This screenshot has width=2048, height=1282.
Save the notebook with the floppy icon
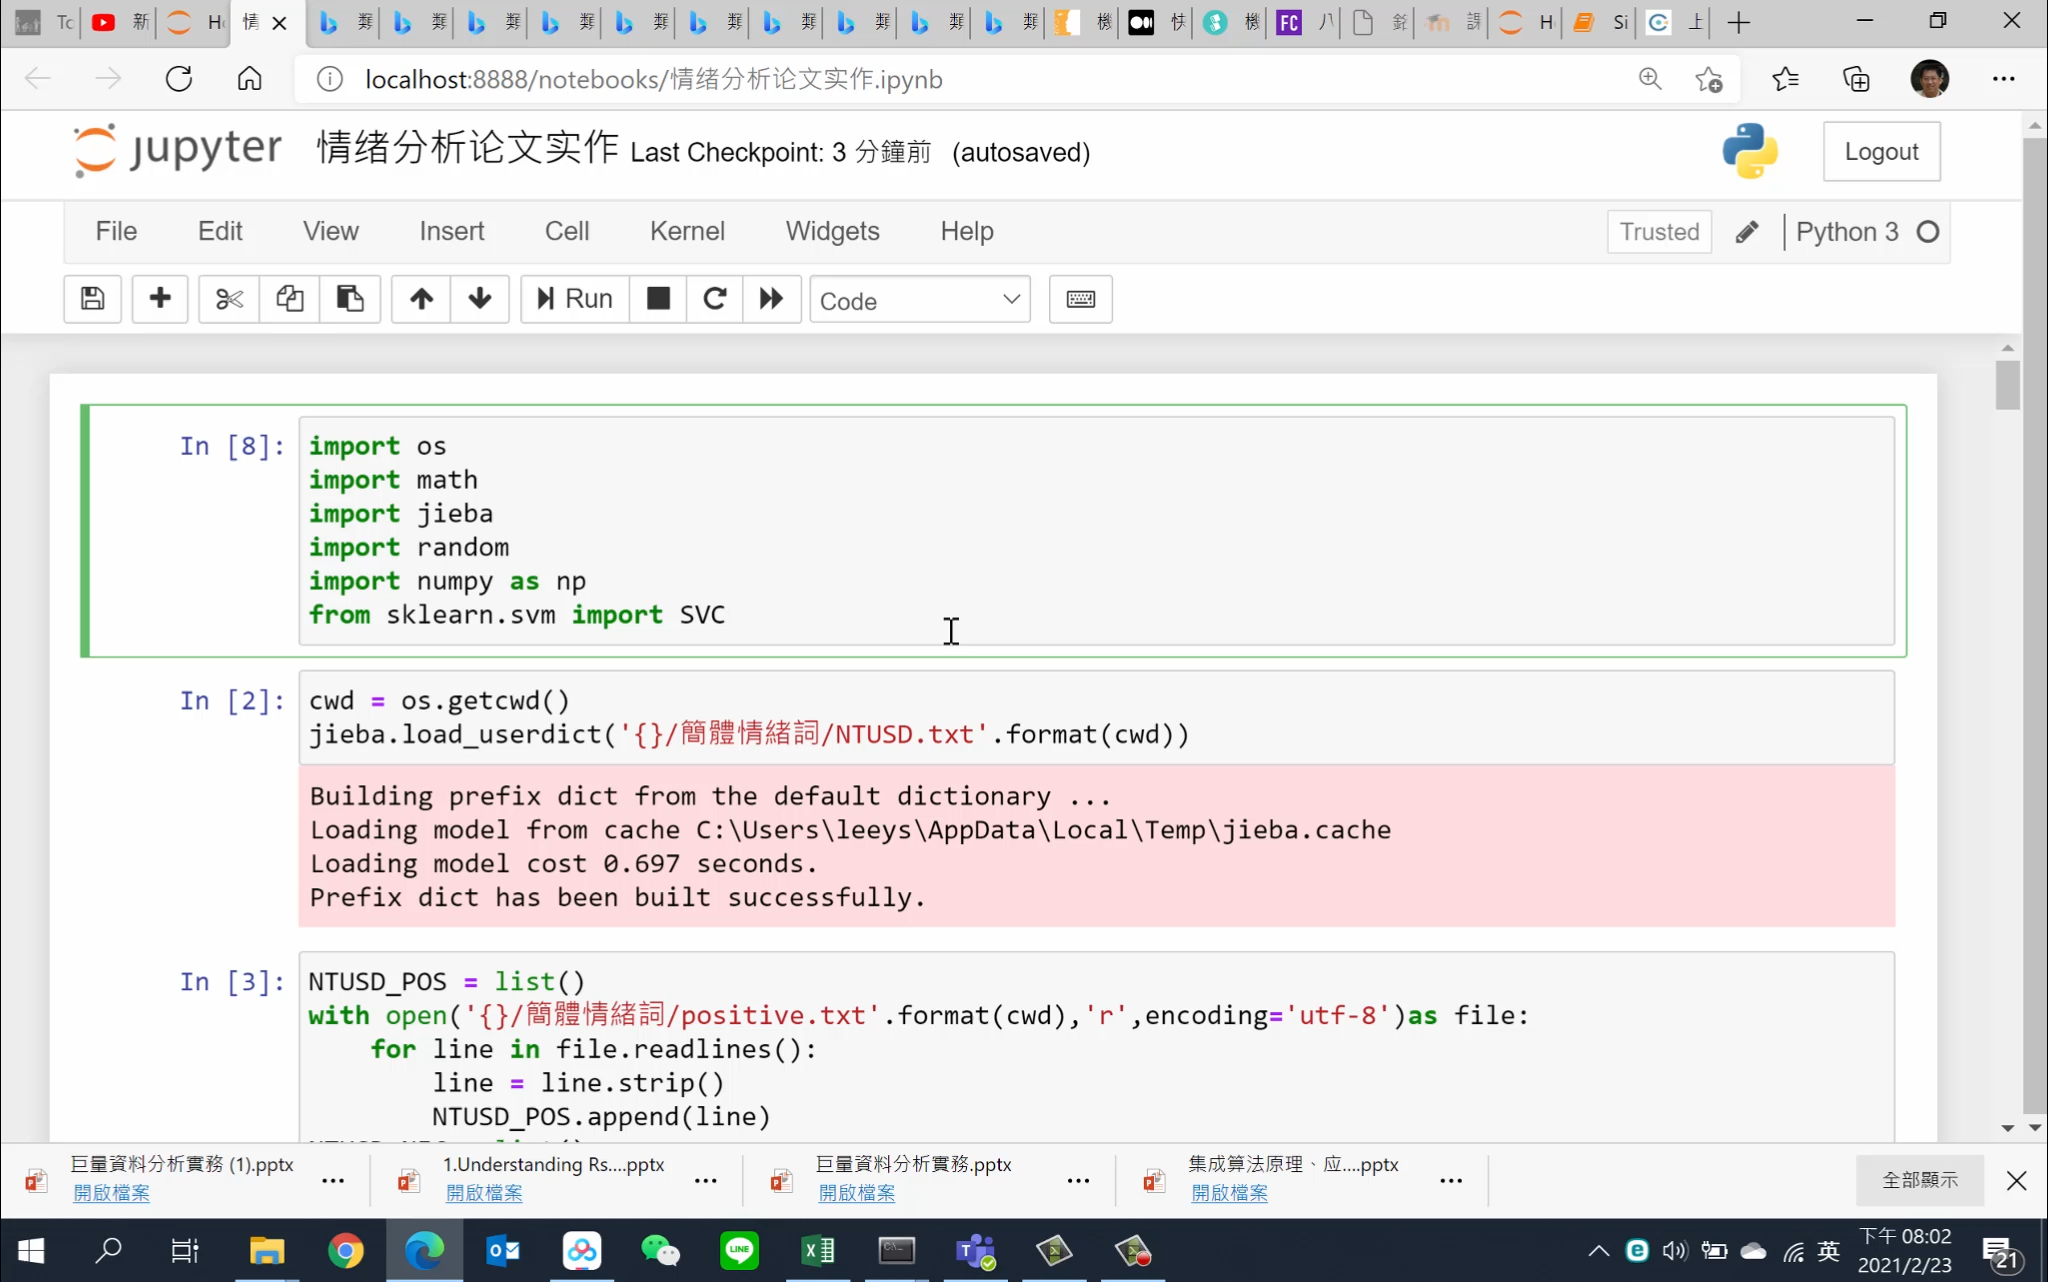tap(92, 299)
